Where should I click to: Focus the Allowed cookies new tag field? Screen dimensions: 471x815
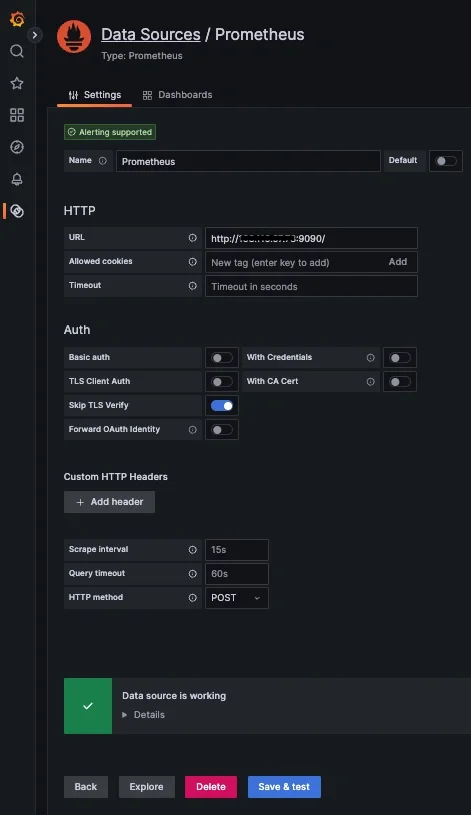pos(294,262)
